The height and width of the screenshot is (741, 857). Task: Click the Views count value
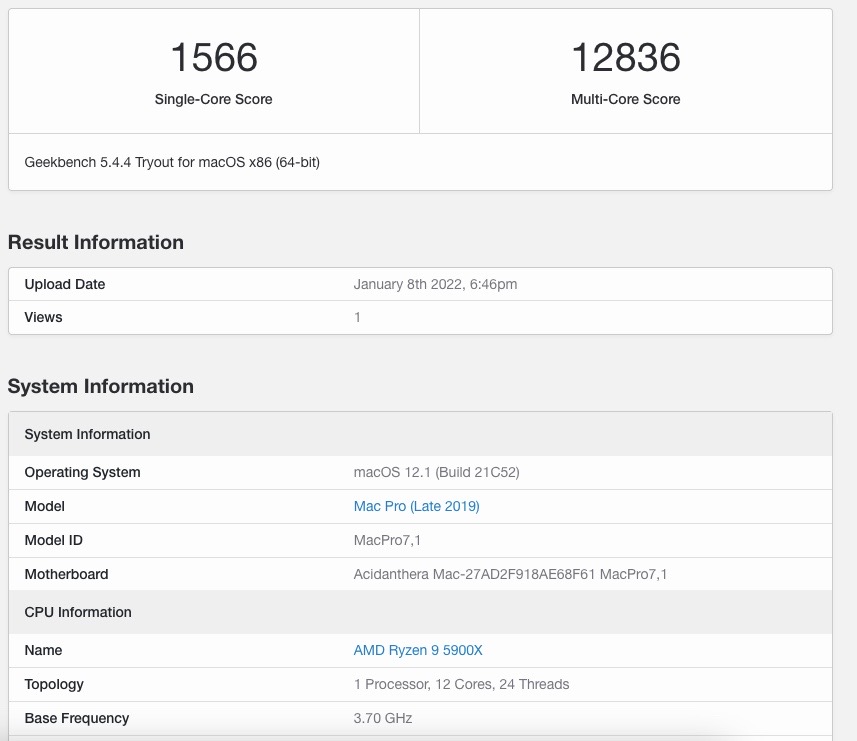[357, 317]
